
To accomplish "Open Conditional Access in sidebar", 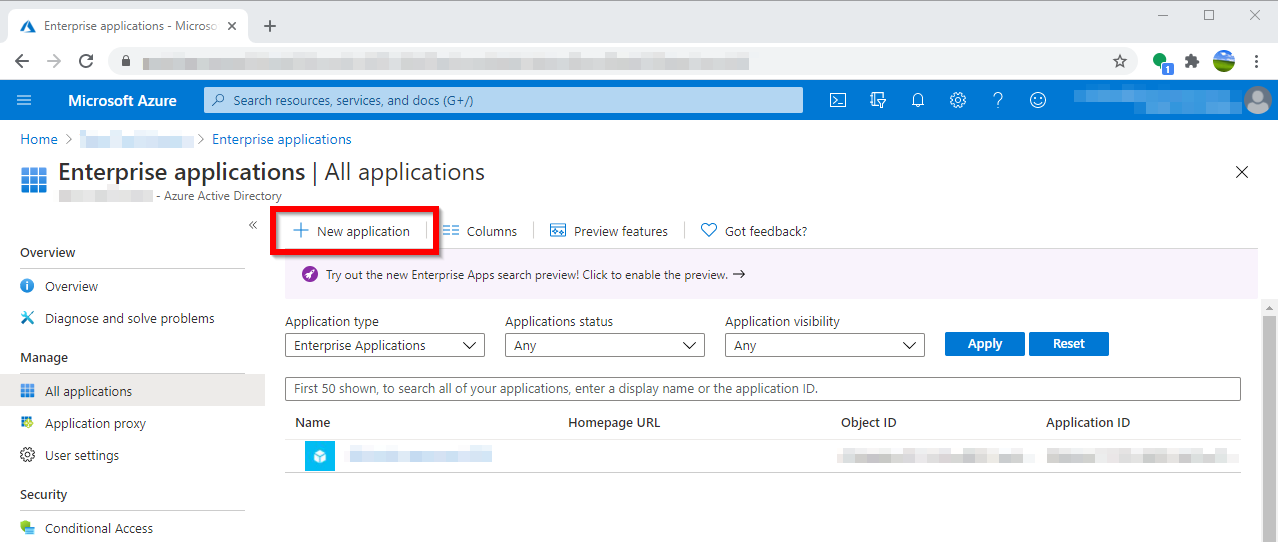I will click(x=98, y=528).
